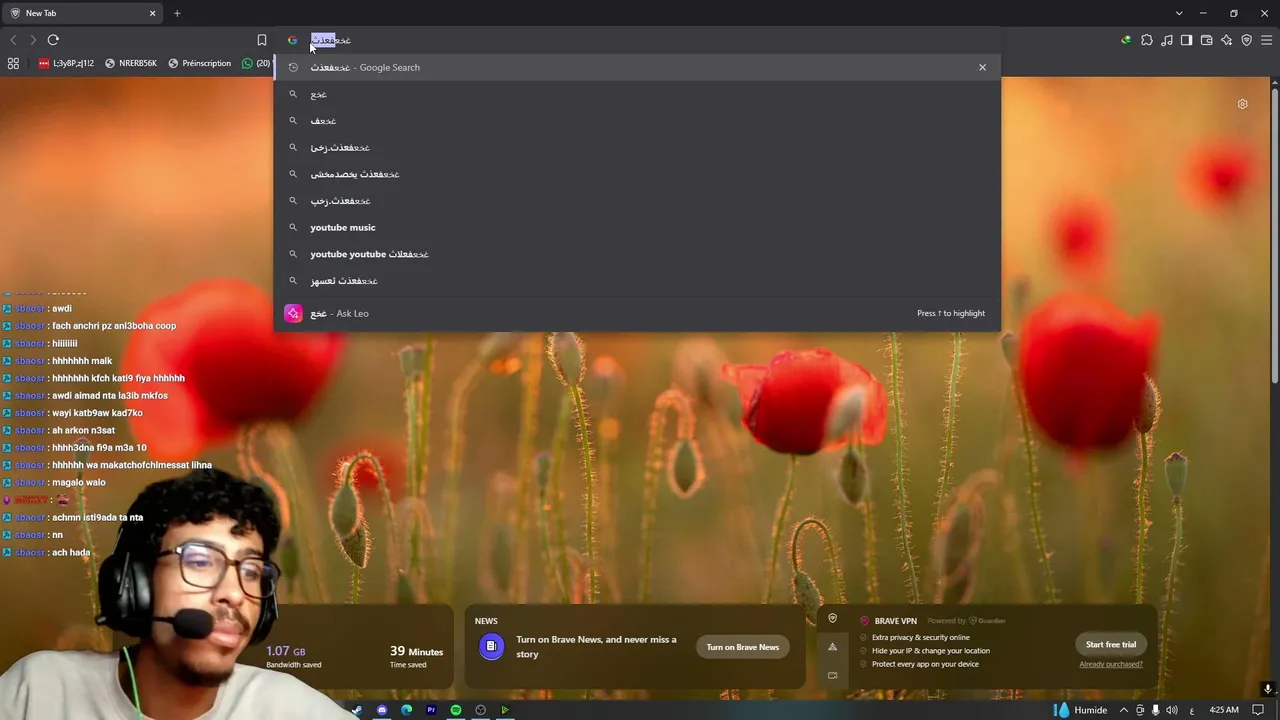Open Steam from the taskbar
Screen dimensions: 1280x720
pyautogui.click(x=357, y=710)
